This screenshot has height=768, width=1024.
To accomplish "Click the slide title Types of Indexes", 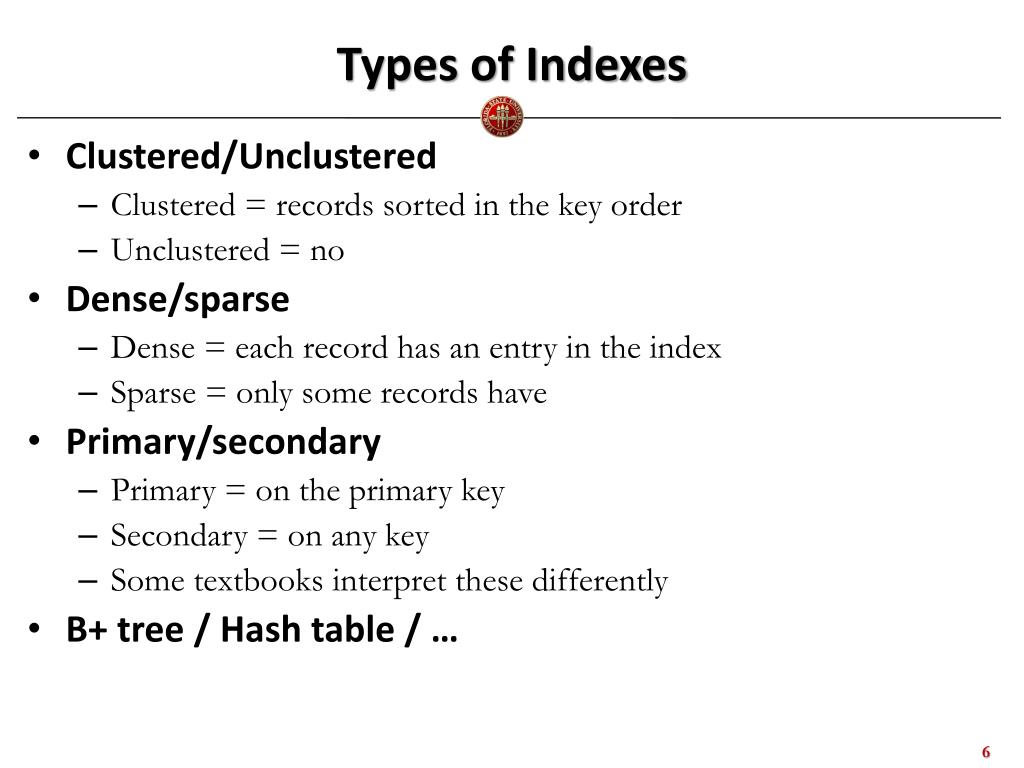I will (511, 66).
